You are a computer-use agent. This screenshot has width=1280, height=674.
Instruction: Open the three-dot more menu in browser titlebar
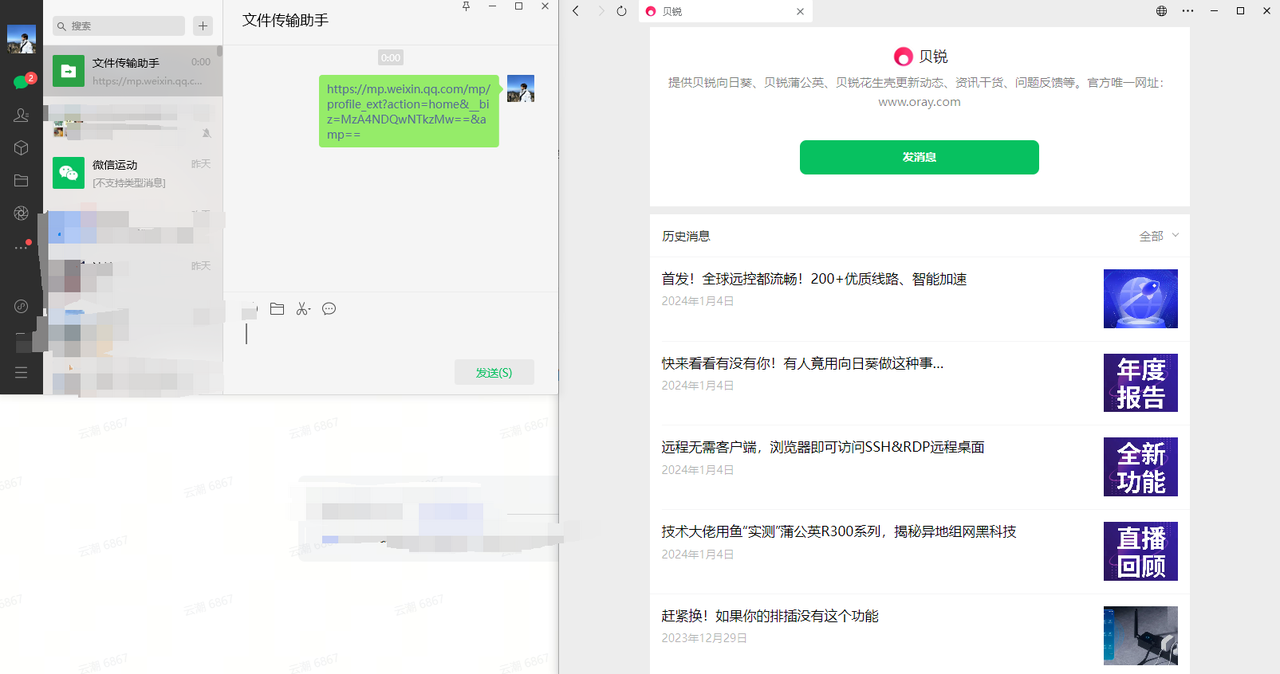point(1188,11)
